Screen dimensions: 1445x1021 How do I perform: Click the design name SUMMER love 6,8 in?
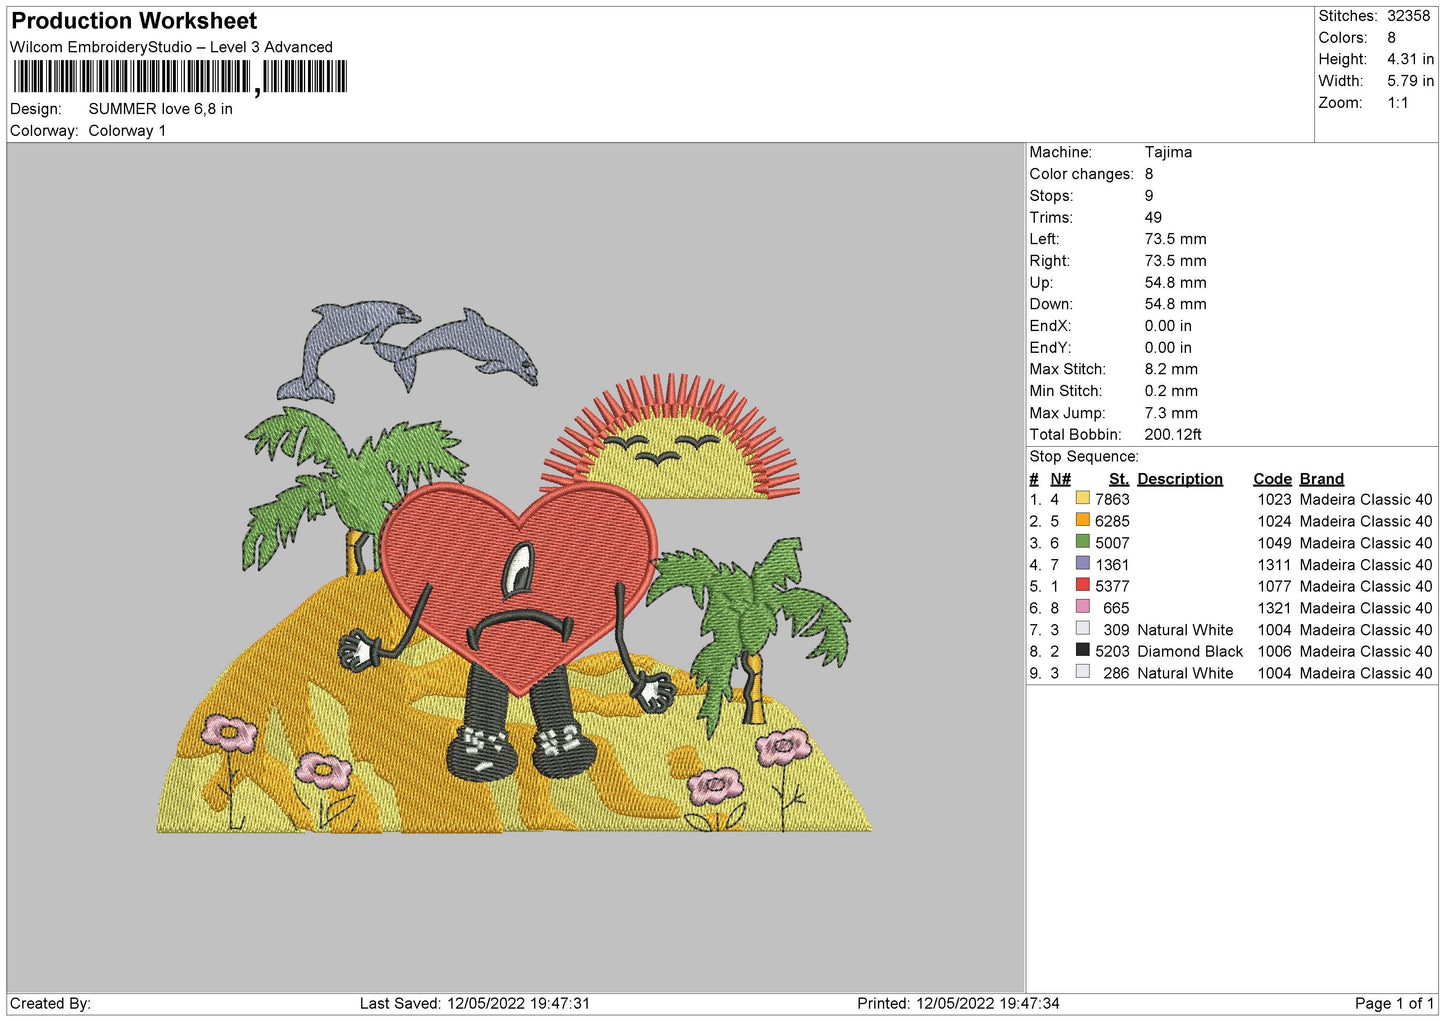pyautogui.click(x=160, y=109)
